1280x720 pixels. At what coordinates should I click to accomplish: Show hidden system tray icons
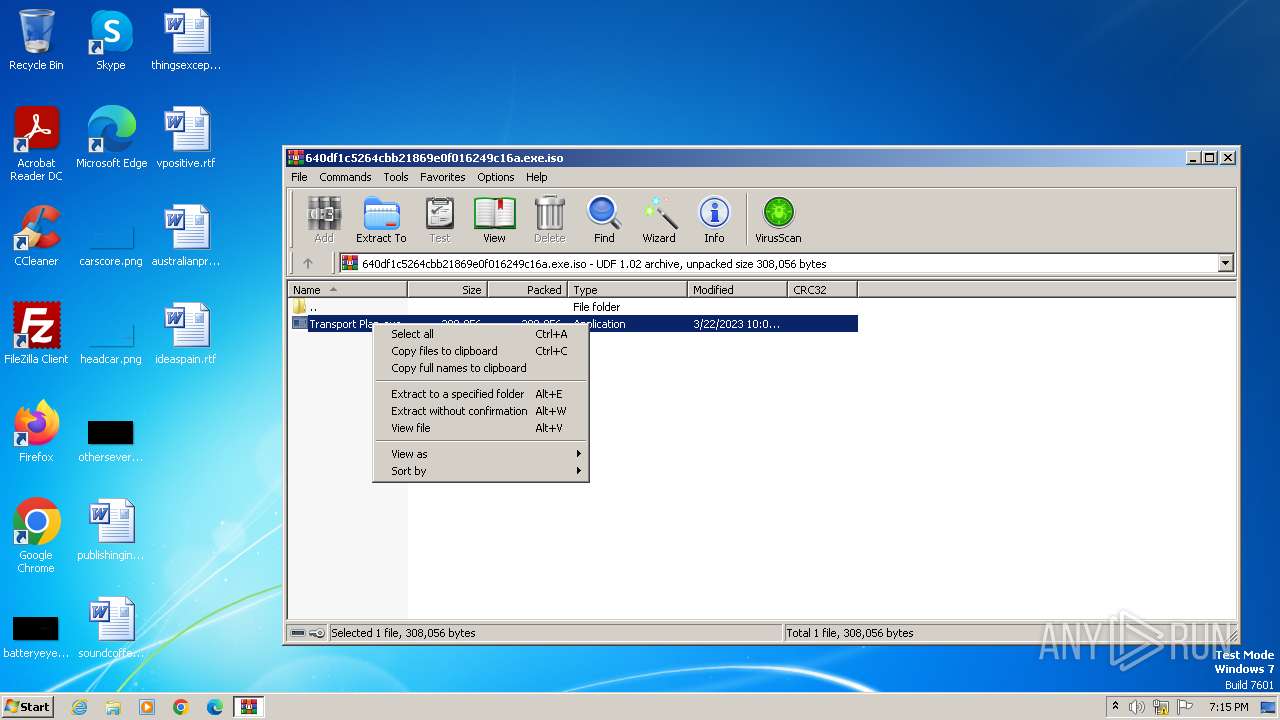[x=1115, y=707]
